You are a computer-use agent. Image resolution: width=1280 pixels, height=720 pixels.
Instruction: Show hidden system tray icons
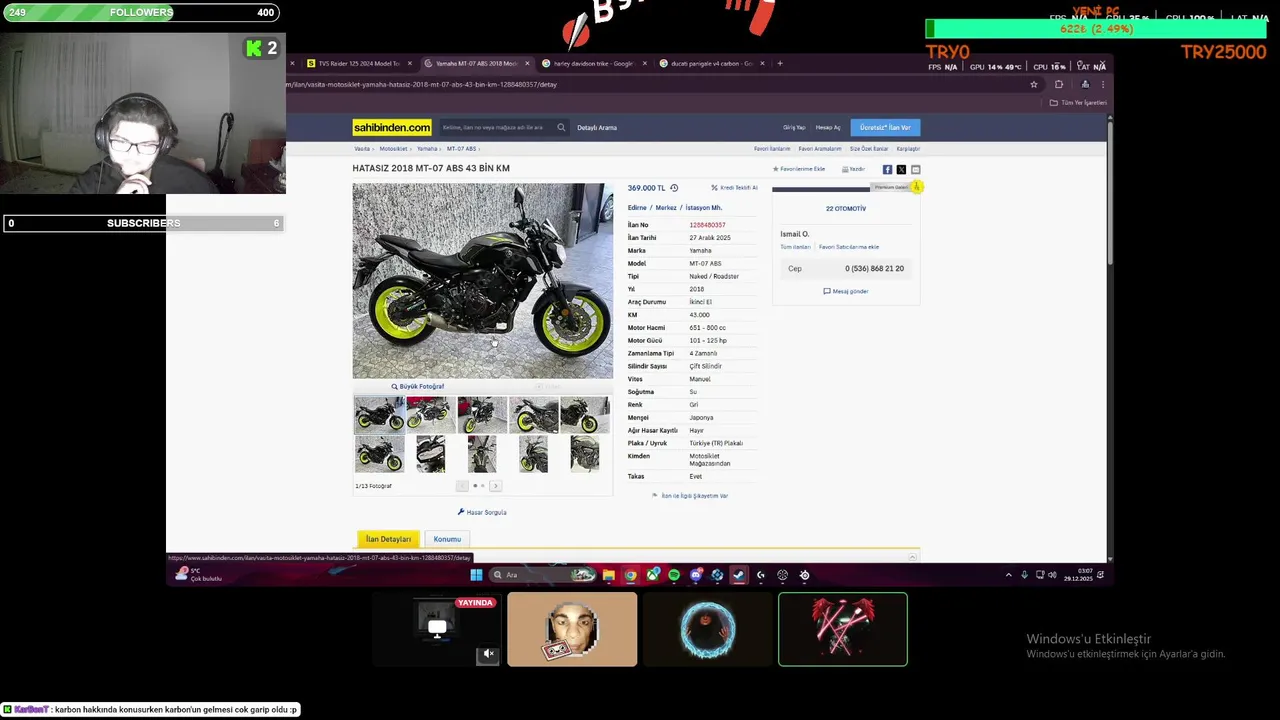pos(1008,575)
